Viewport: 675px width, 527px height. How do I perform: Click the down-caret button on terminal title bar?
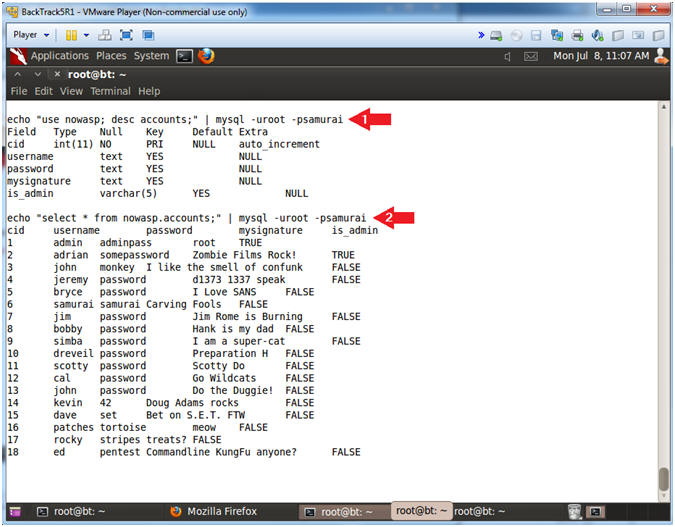tap(38, 74)
